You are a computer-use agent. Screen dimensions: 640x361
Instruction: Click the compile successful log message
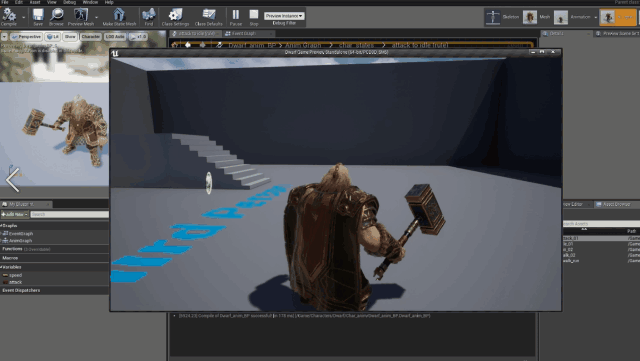(304, 316)
